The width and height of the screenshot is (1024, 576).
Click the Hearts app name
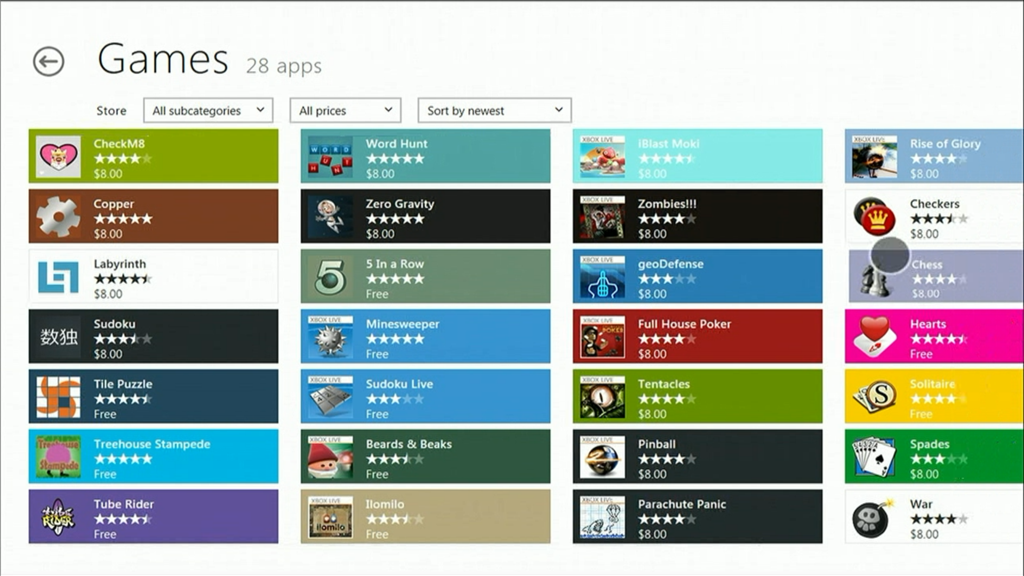tap(928, 324)
